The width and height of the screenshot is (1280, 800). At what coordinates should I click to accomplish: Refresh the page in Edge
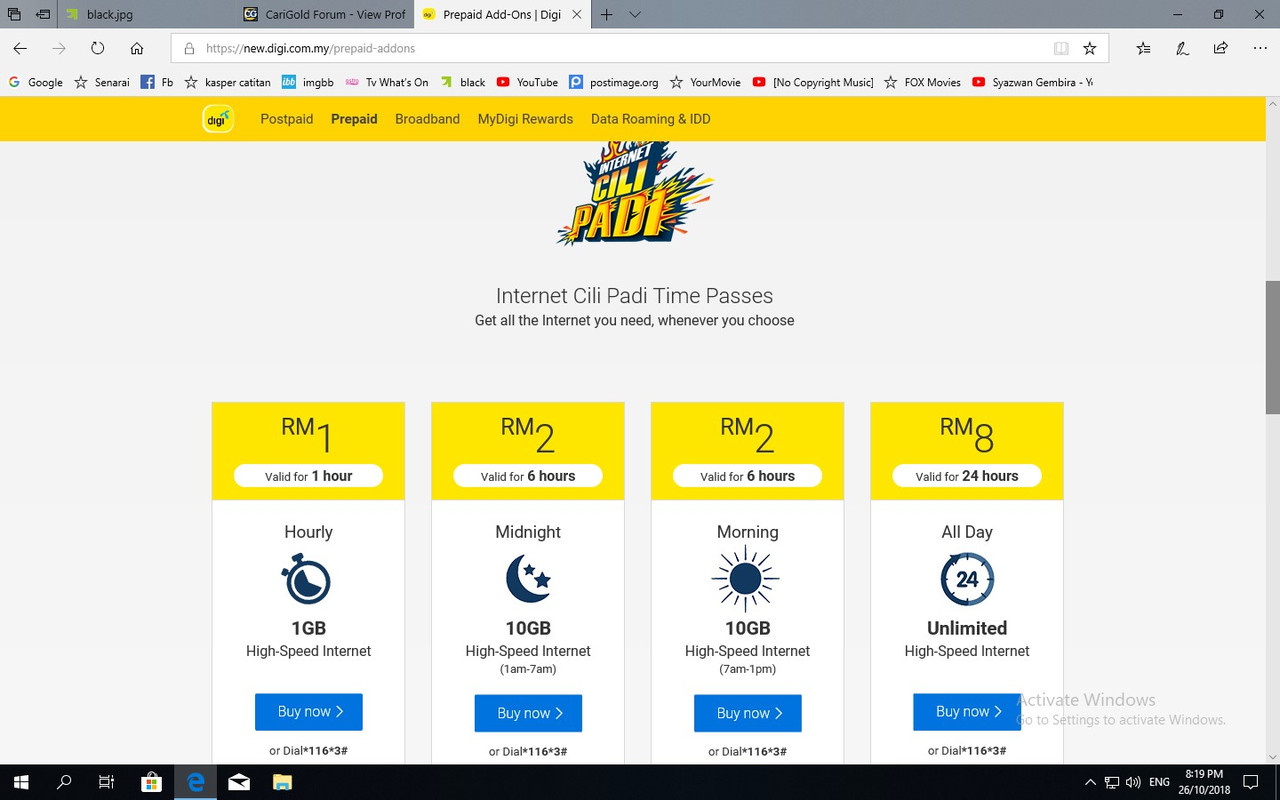[97, 48]
